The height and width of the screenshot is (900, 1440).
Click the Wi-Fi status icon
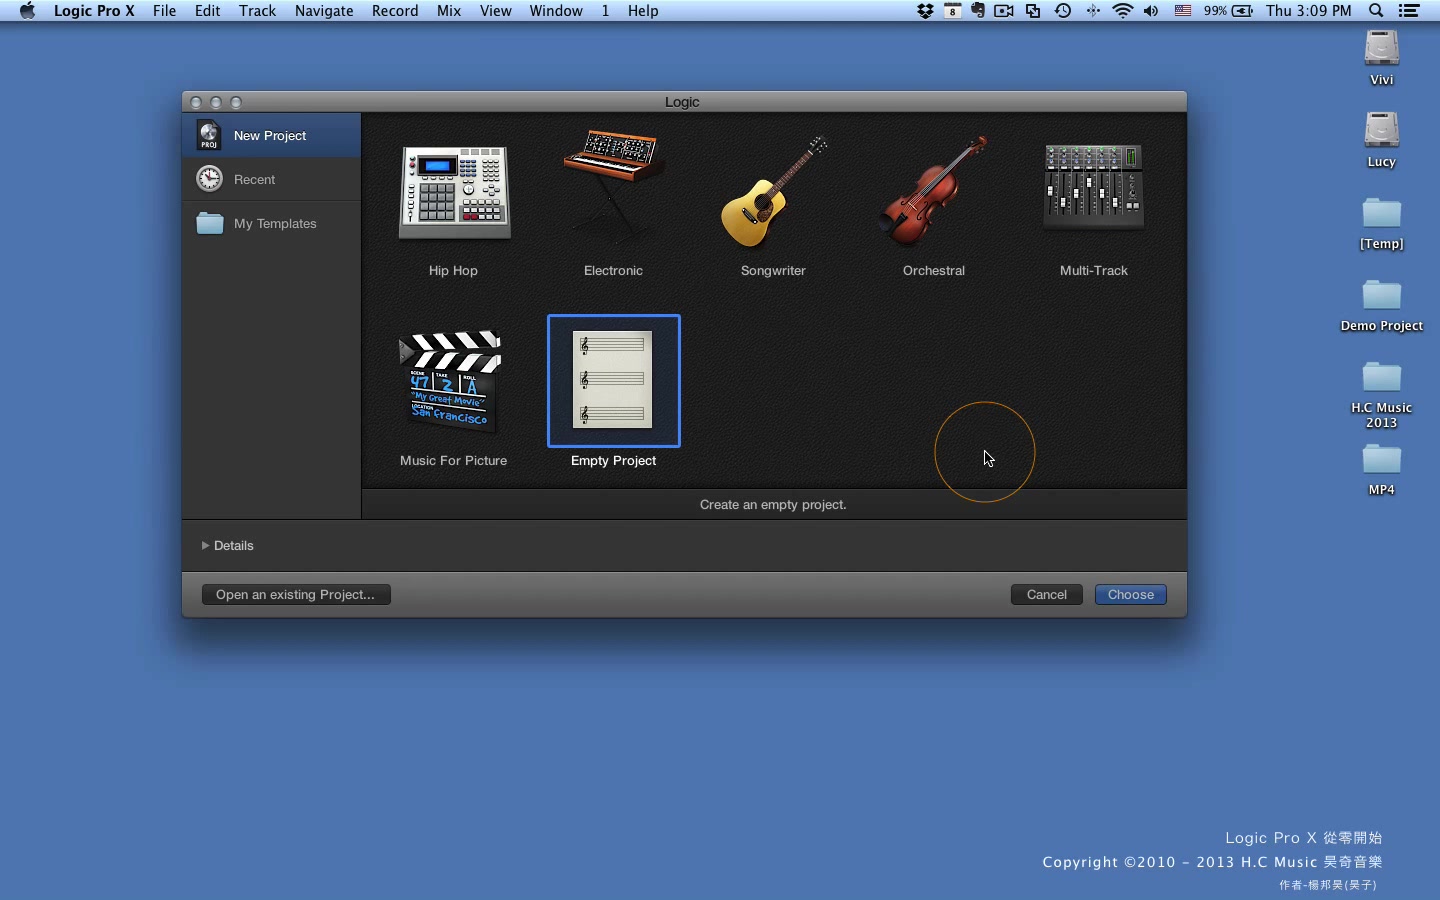click(1124, 11)
